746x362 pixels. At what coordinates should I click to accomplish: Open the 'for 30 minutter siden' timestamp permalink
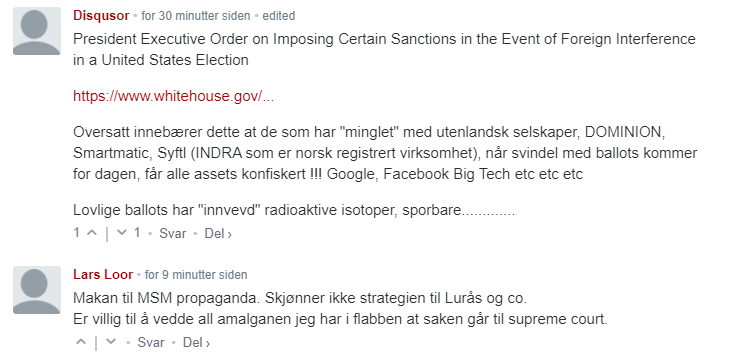(196, 16)
